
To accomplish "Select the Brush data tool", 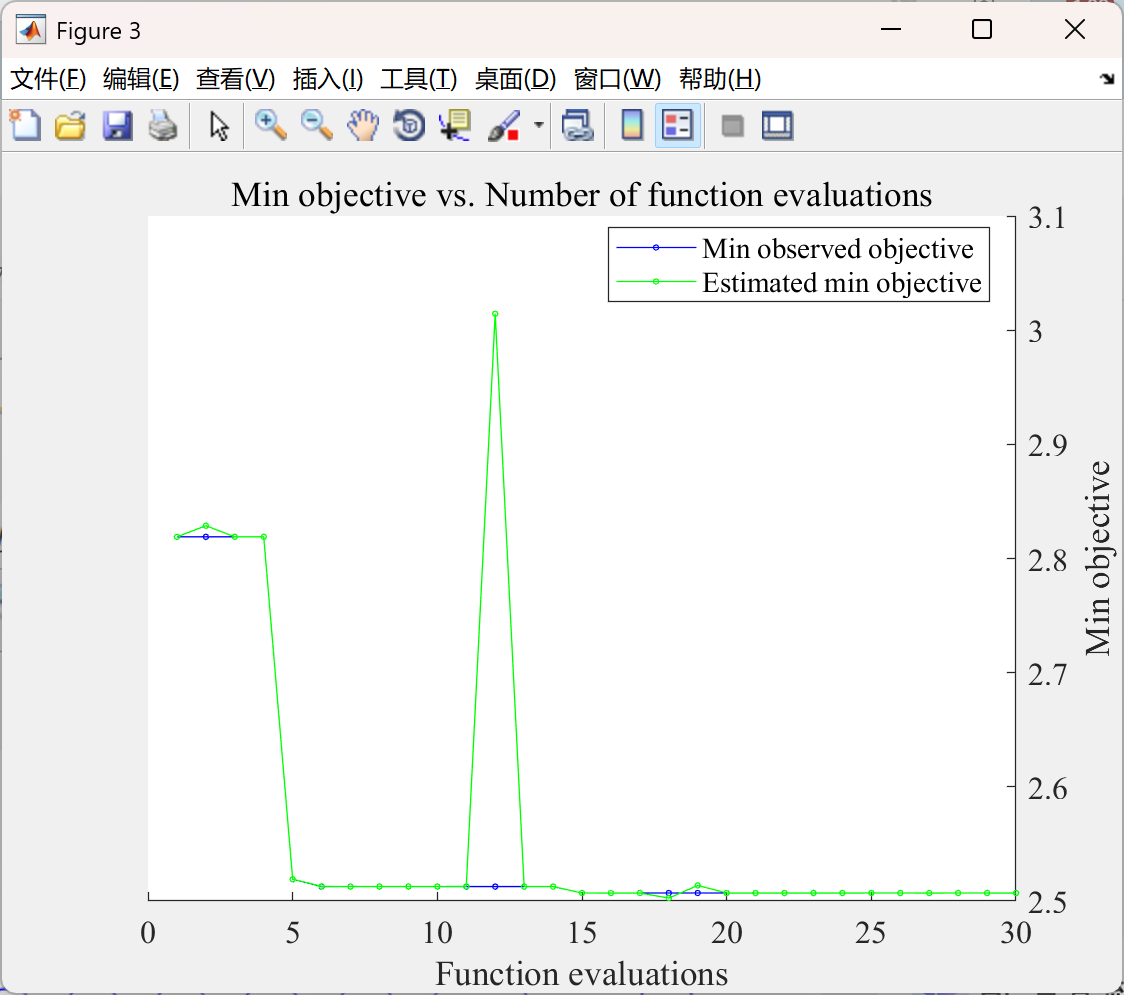I will pos(504,125).
